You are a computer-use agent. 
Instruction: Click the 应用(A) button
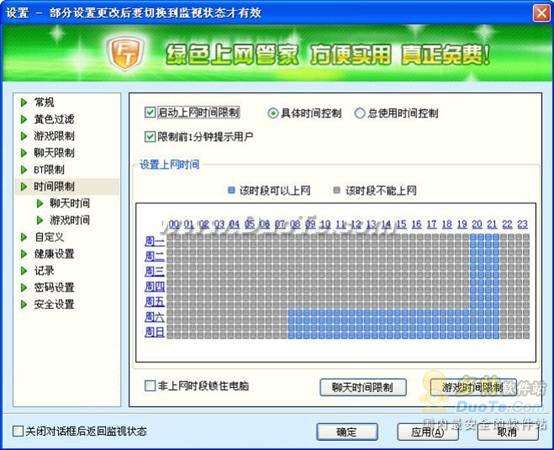[428, 432]
